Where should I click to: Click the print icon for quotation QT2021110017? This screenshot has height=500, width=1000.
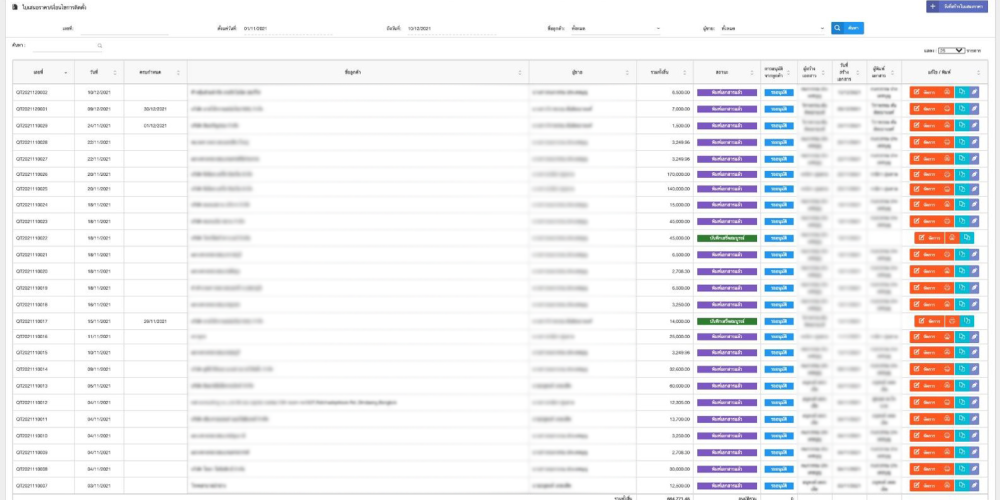pyautogui.click(x=952, y=321)
